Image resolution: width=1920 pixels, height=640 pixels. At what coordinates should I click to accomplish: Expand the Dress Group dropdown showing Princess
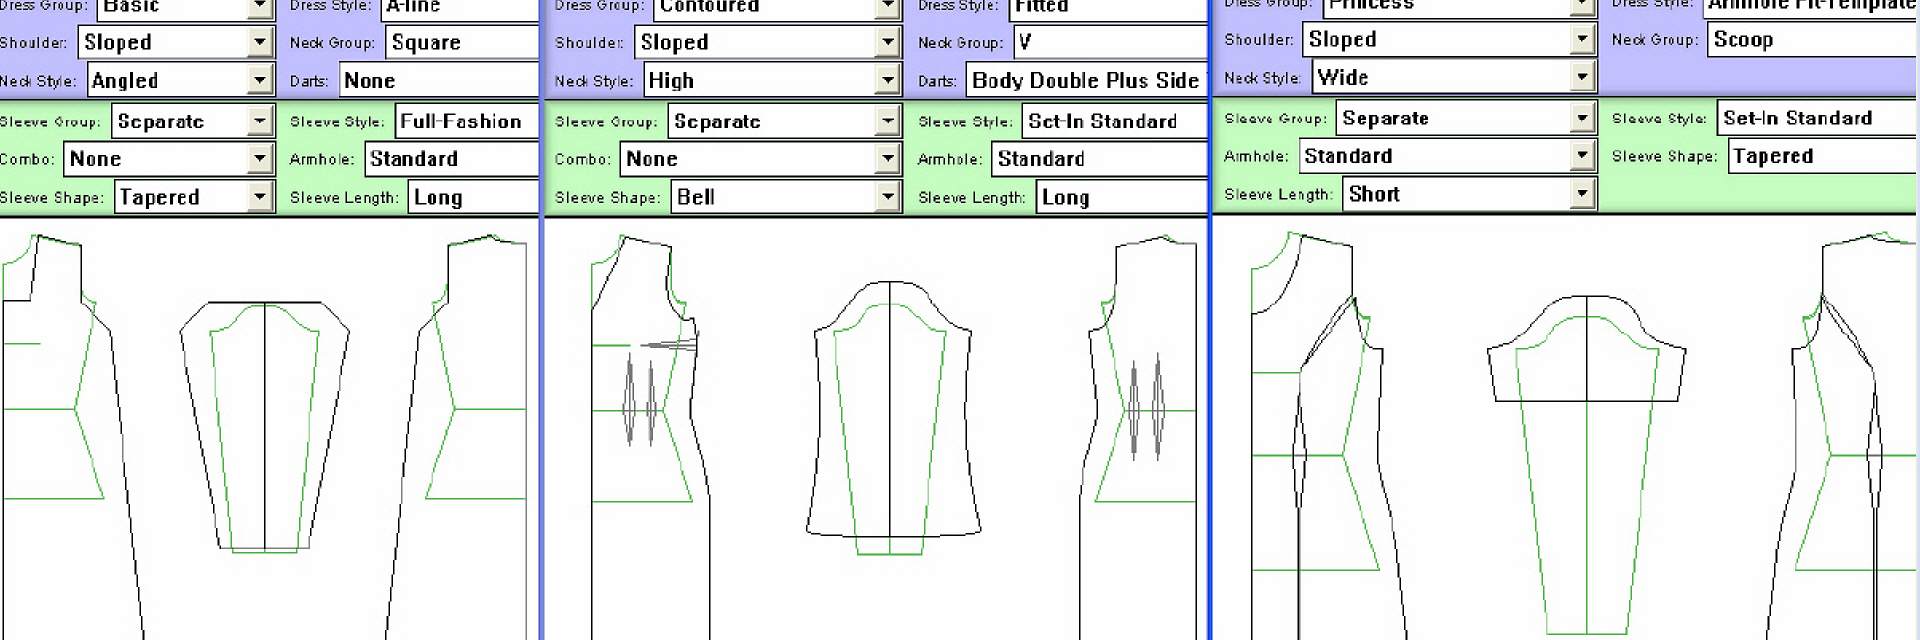[x=1581, y=6]
